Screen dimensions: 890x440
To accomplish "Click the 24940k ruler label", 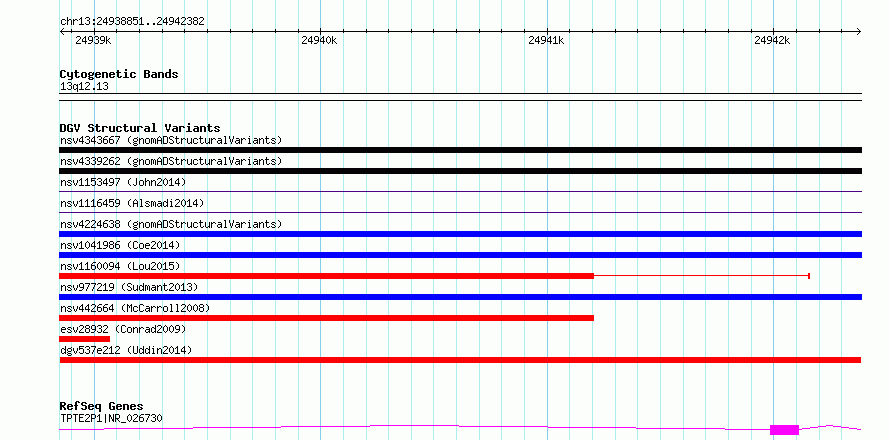I will click(x=319, y=40).
